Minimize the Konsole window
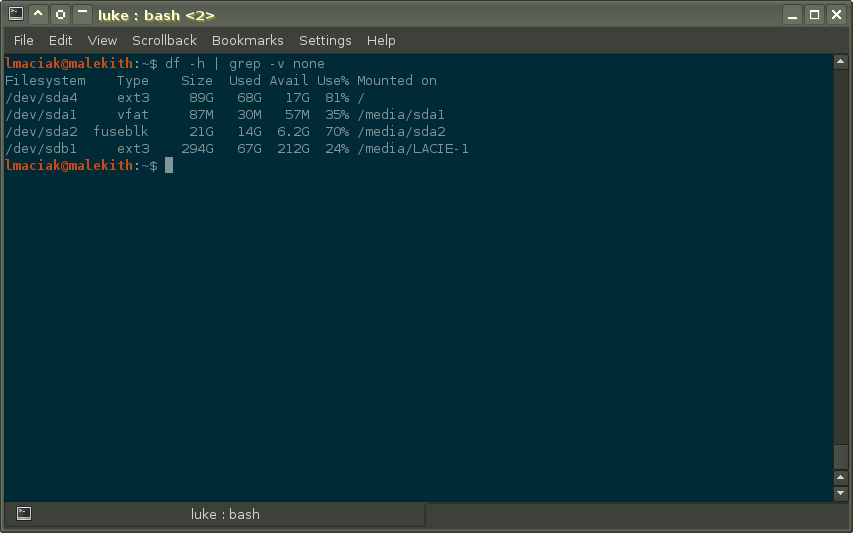853x533 pixels. pos(794,15)
